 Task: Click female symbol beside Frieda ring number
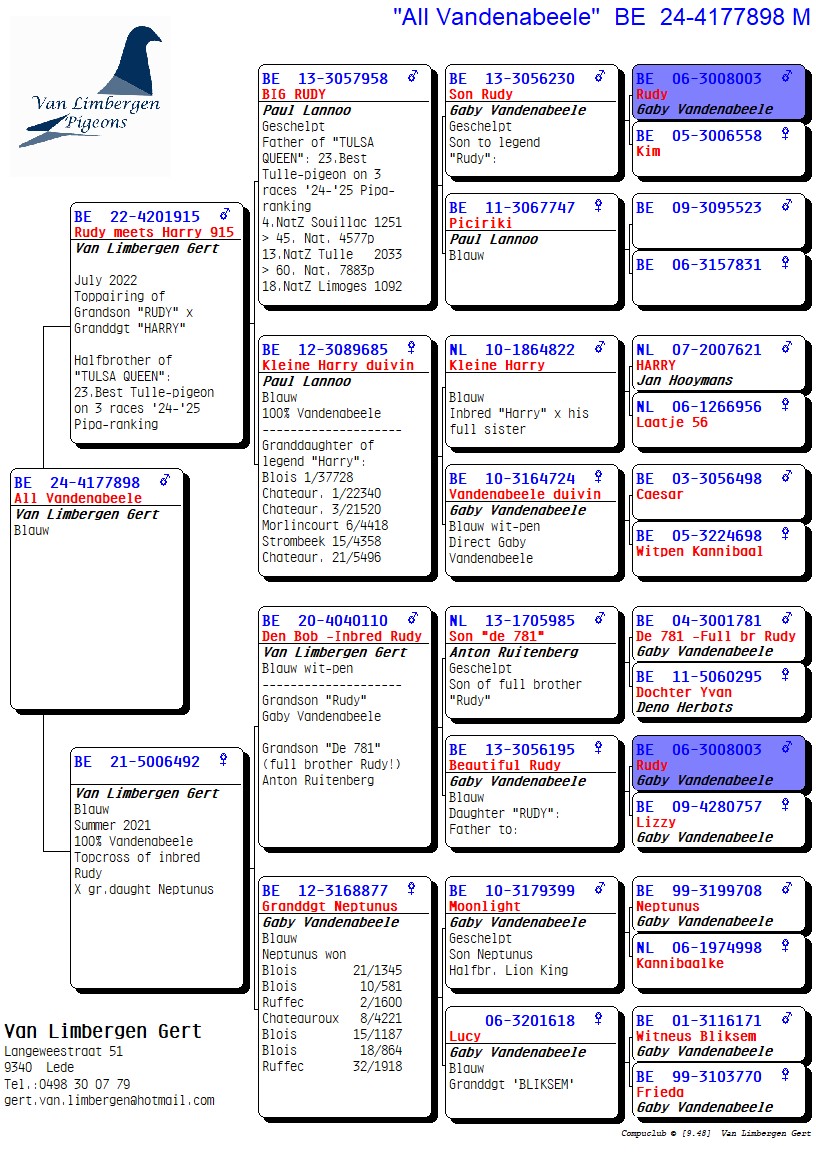(x=787, y=1076)
